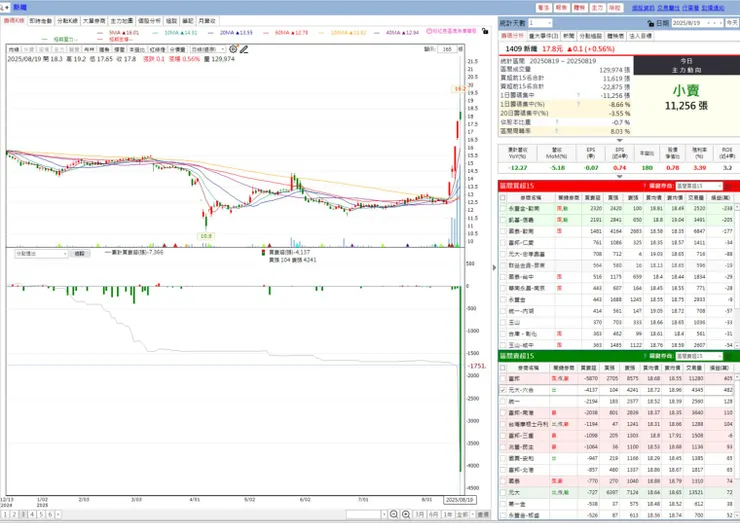This screenshot has height=523, width=740.
Task: Open the 關鍵券商 dropdown in 賣超15 header
Action: tap(698, 356)
